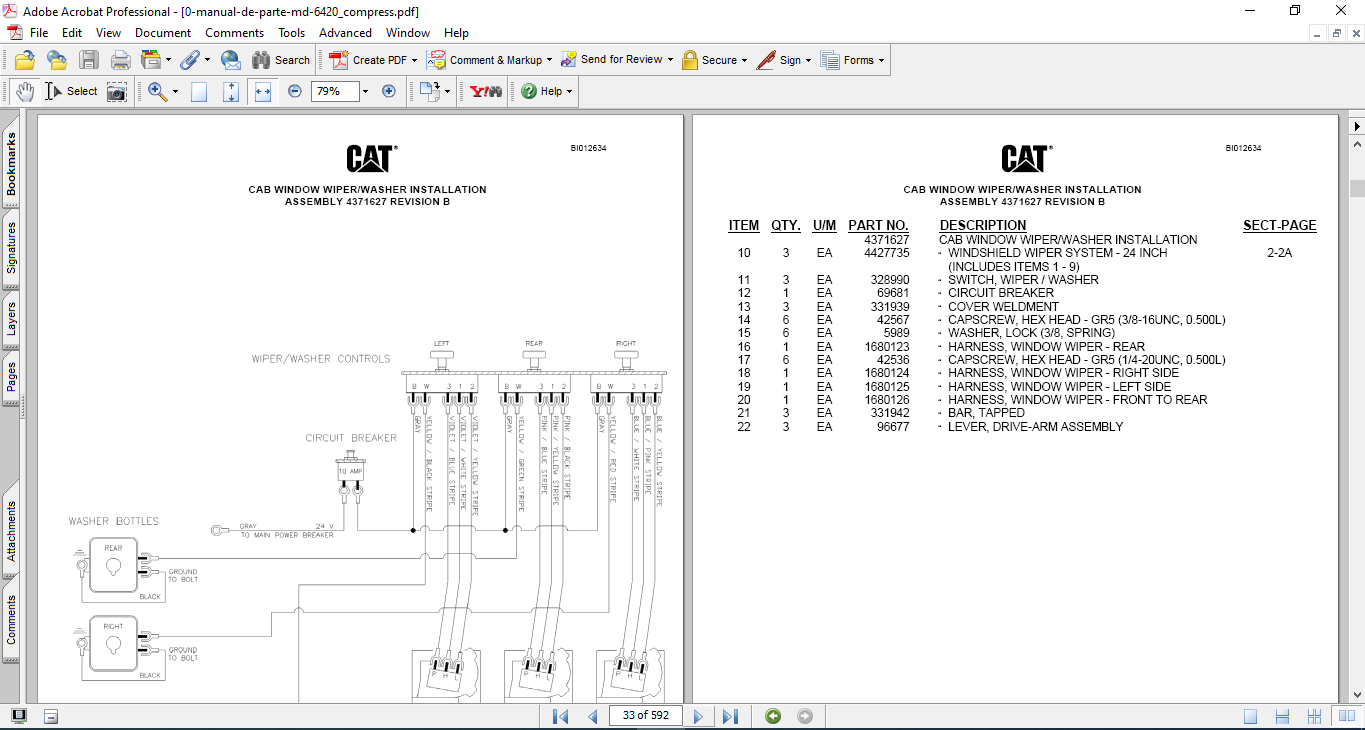The width and height of the screenshot is (1365, 730).
Task: Click the Save disk icon
Action: click(x=89, y=60)
